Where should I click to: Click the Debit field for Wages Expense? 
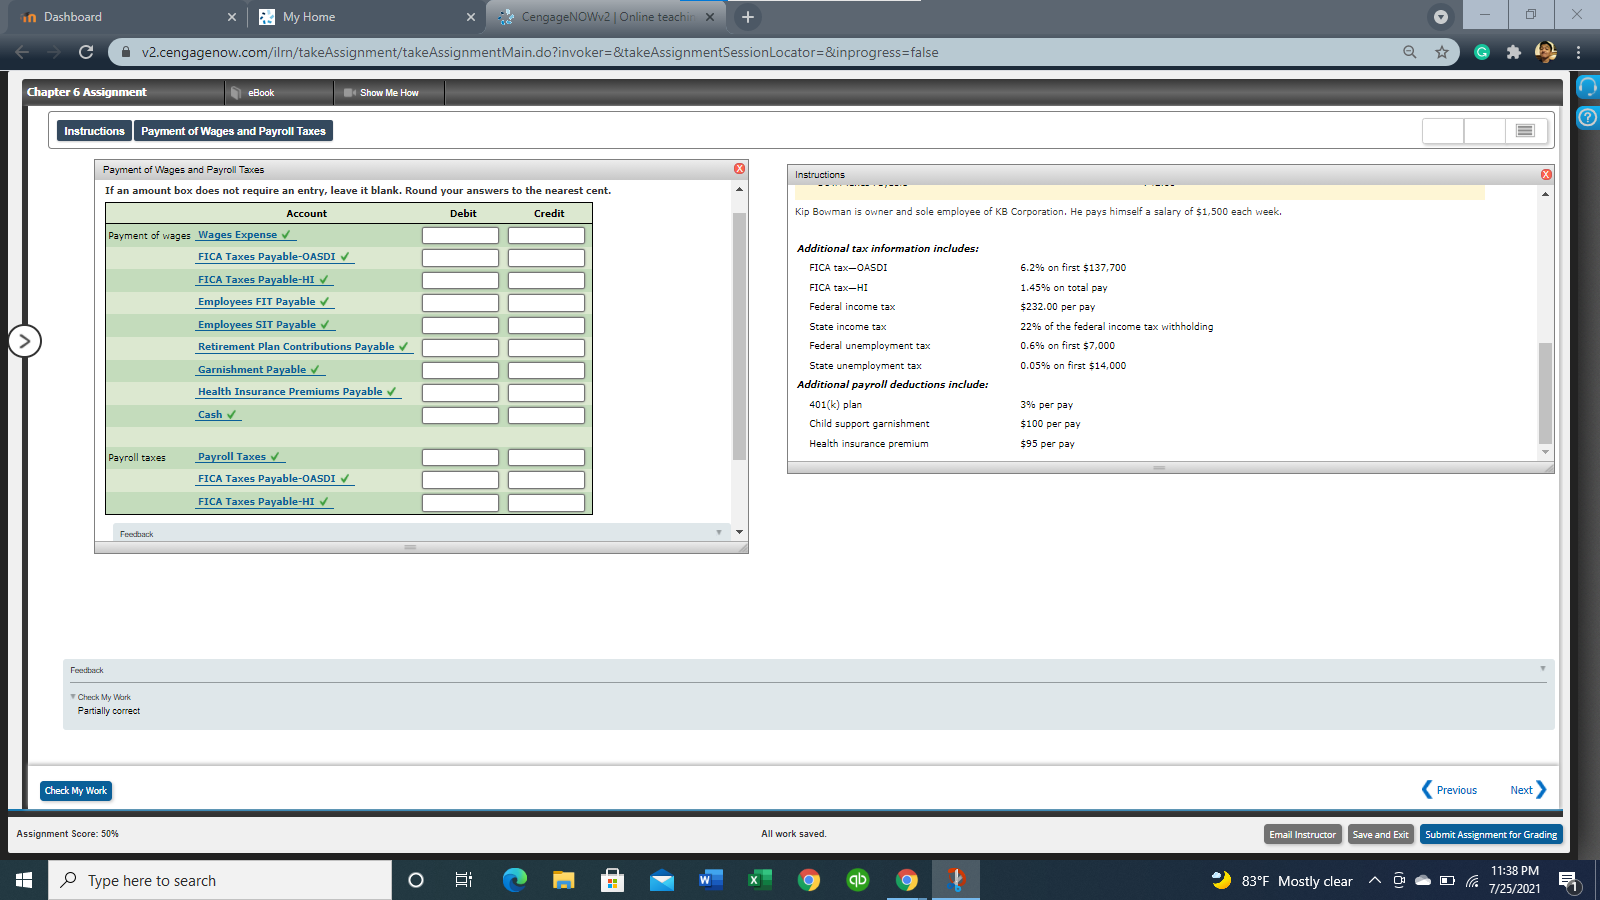coord(460,236)
